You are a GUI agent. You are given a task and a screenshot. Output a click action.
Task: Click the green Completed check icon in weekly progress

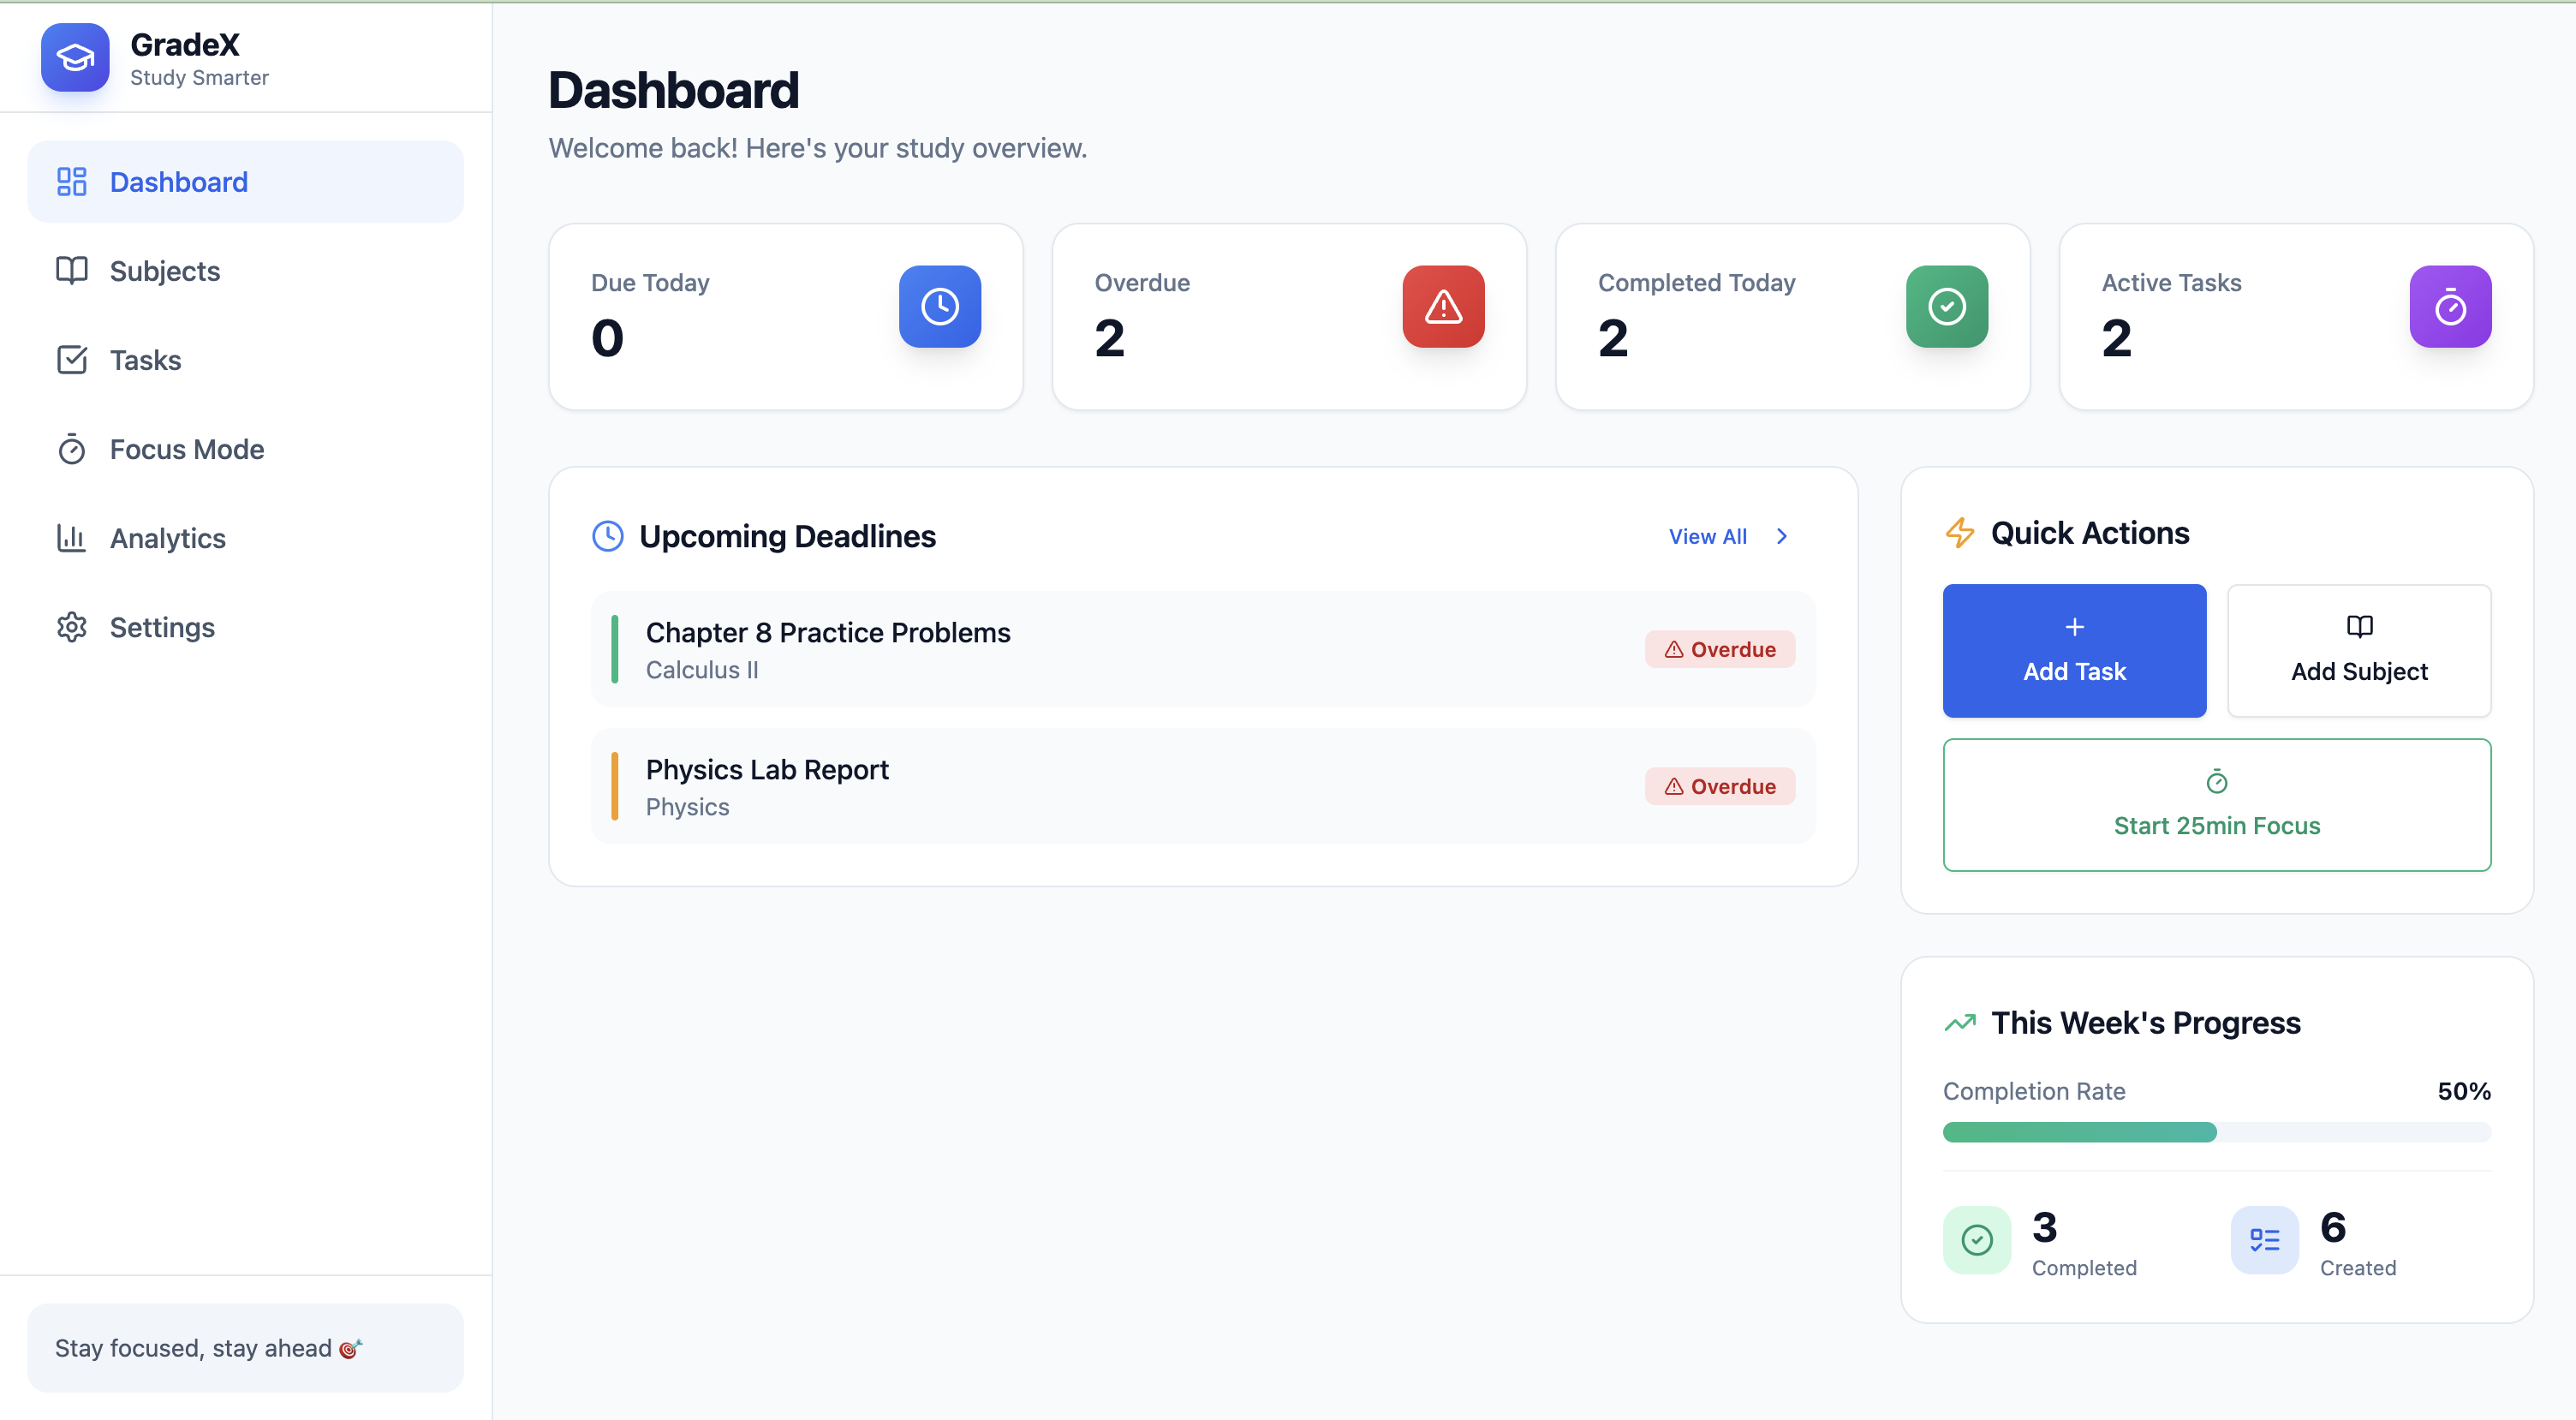pyautogui.click(x=1976, y=1240)
